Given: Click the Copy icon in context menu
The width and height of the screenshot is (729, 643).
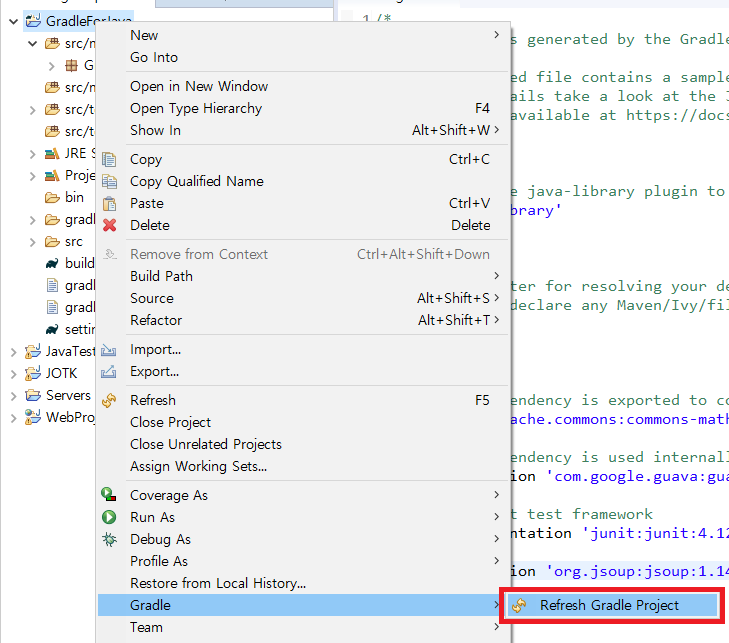Looking at the screenshot, I should click(x=109, y=159).
